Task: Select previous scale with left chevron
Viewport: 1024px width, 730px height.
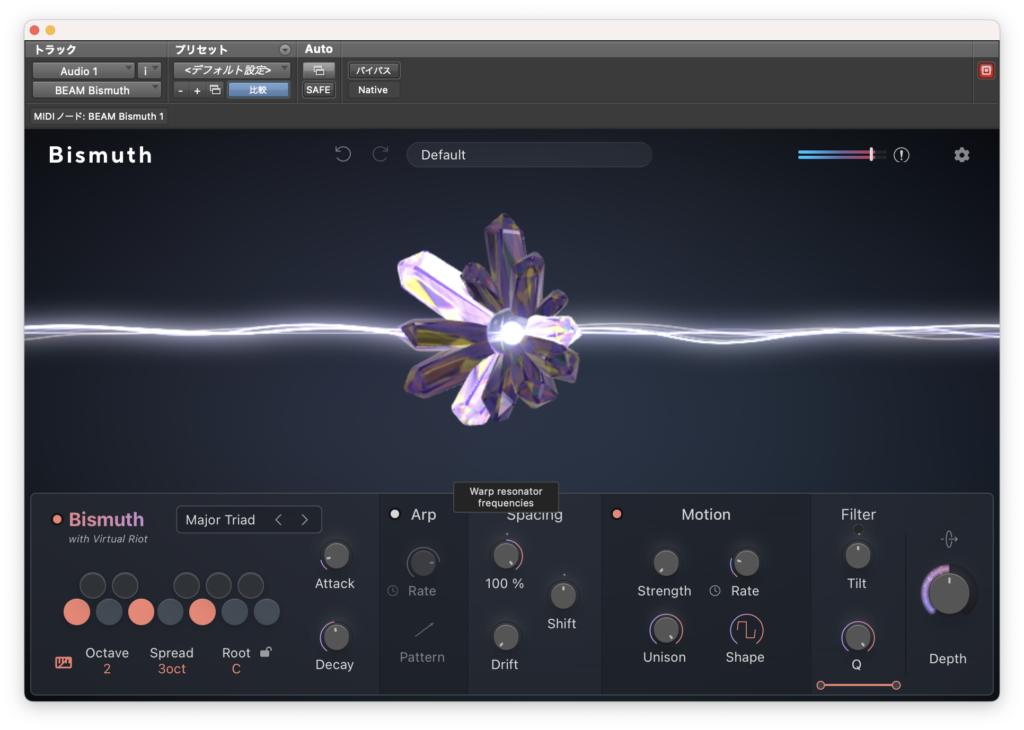Action: [x=279, y=520]
